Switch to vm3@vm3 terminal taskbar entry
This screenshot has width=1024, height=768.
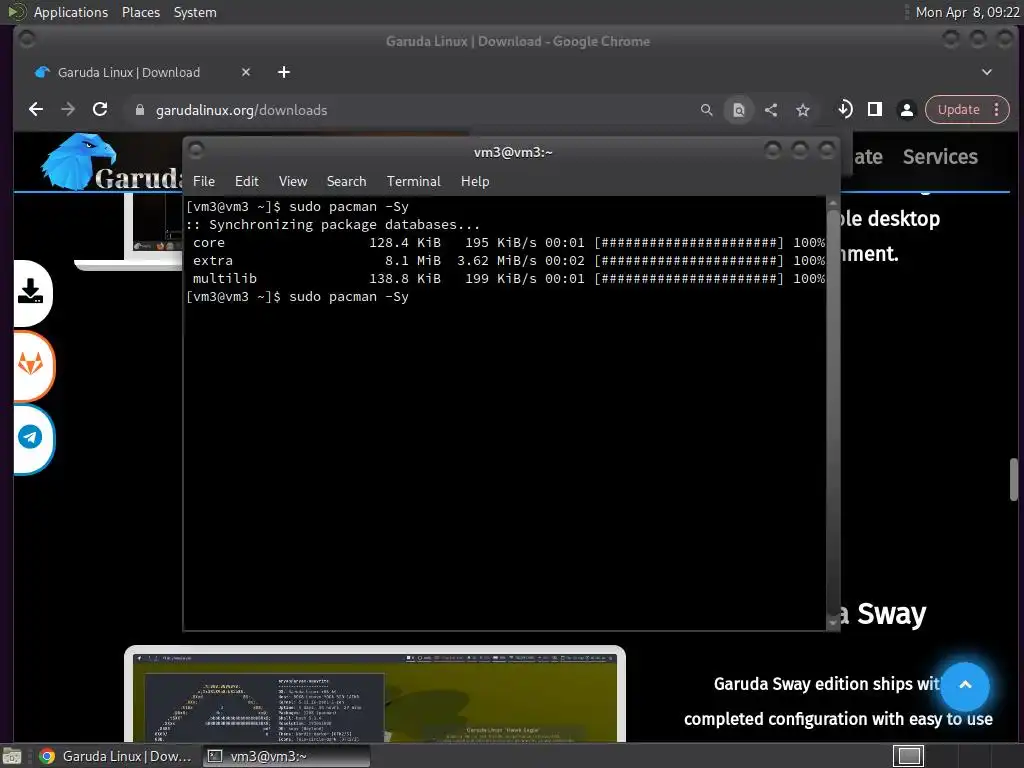285,756
